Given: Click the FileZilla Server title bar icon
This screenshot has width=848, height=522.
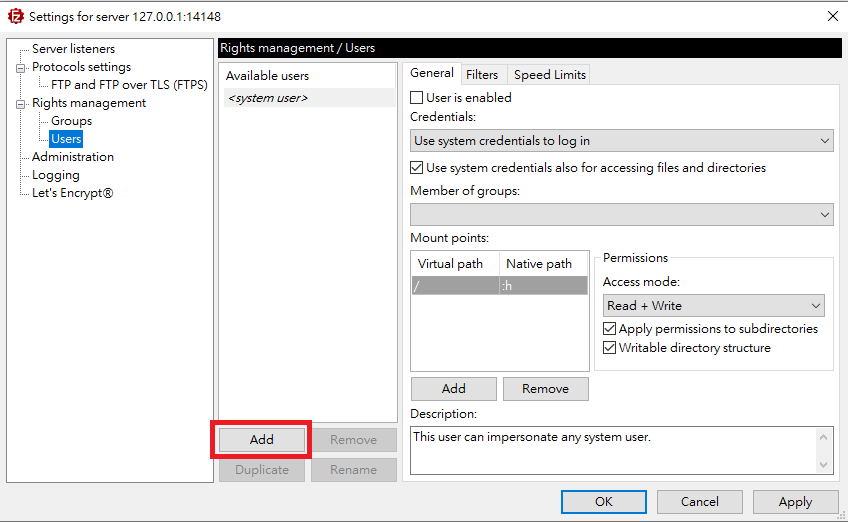Looking at the screenshot, I should click(x=16, y=16).
